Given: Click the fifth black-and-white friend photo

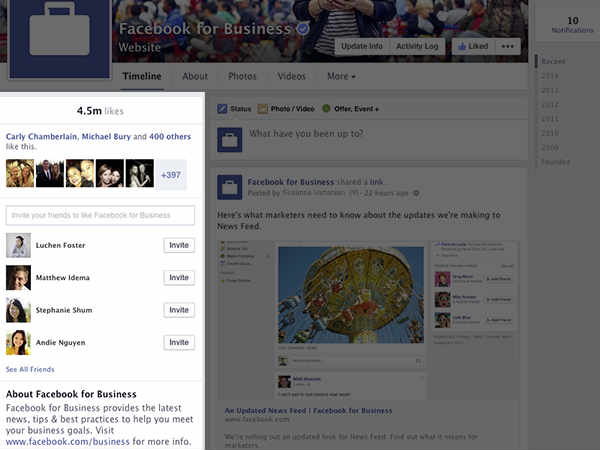Looking at the screenshot, I should 140,173.
